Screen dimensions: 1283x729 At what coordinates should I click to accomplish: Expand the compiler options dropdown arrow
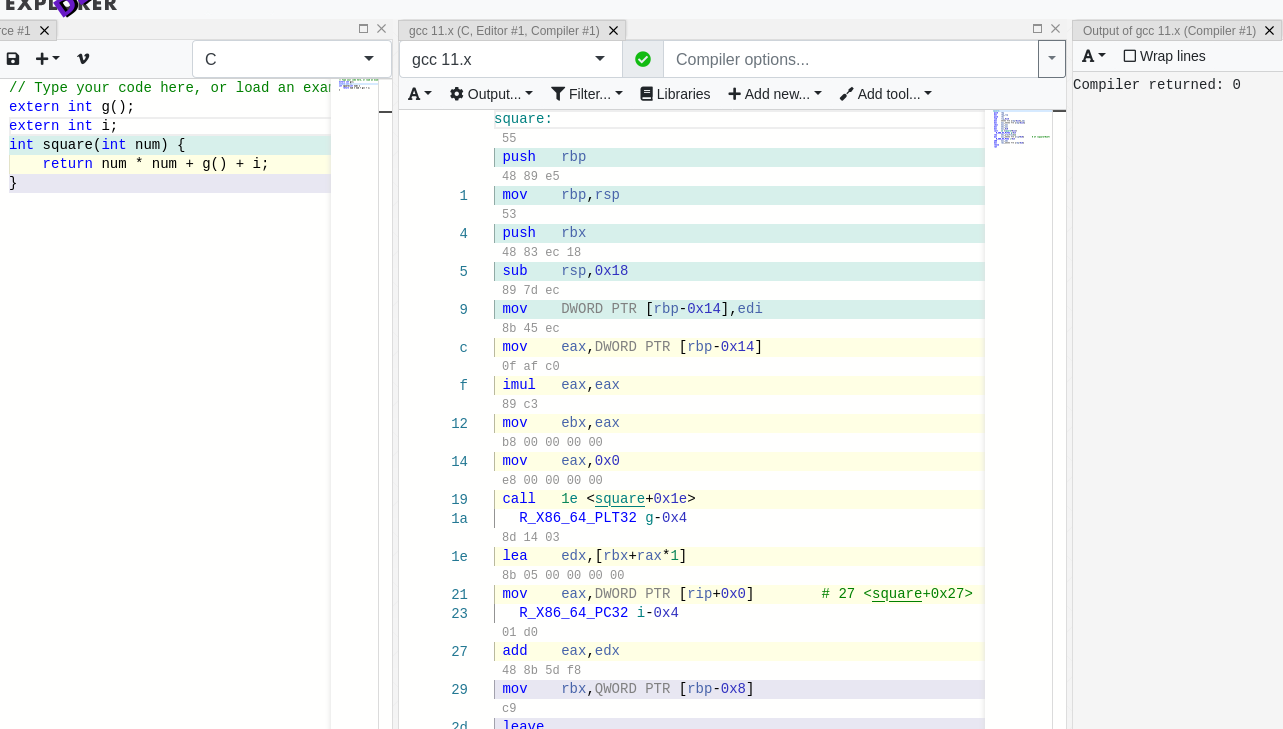click(x=1052, y=59)
